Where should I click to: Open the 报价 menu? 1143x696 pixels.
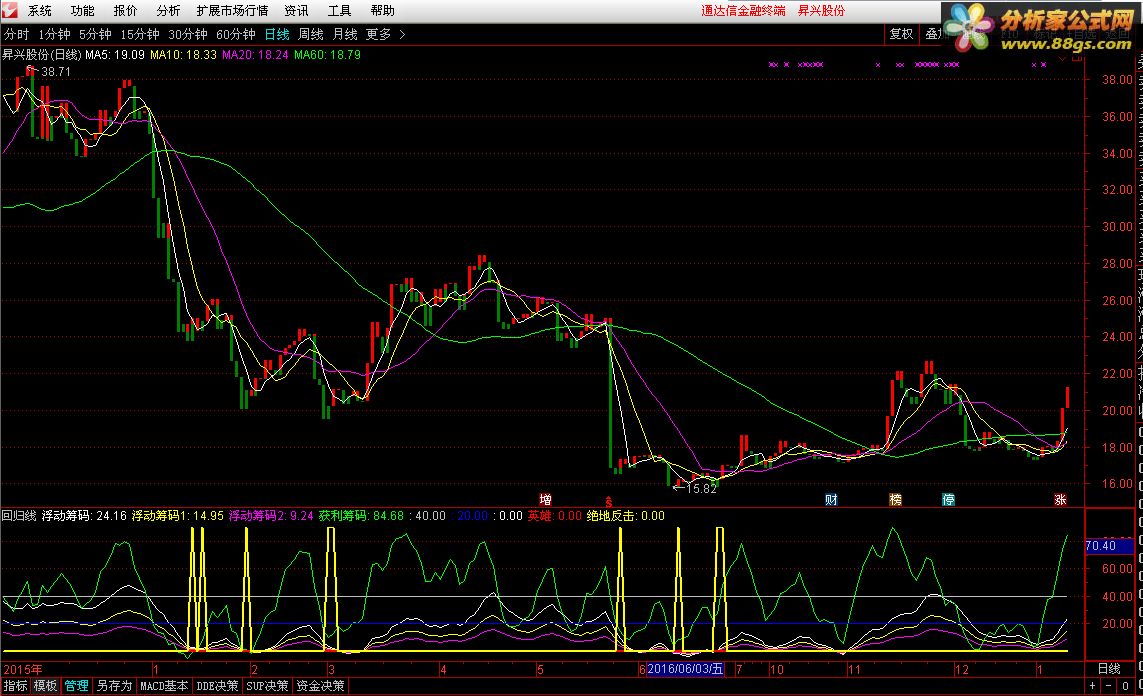coord(125,11)
